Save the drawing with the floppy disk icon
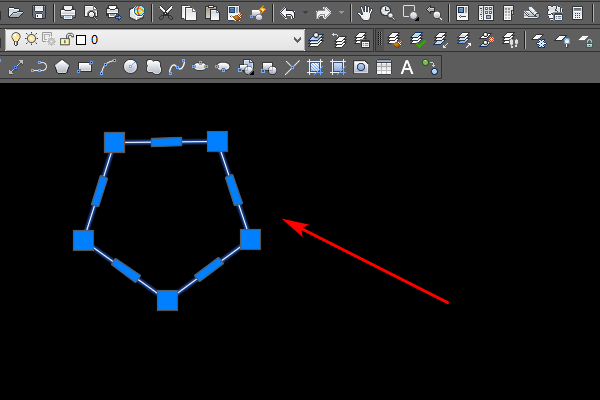The image size is (600, 400). [x=39, y=13]
